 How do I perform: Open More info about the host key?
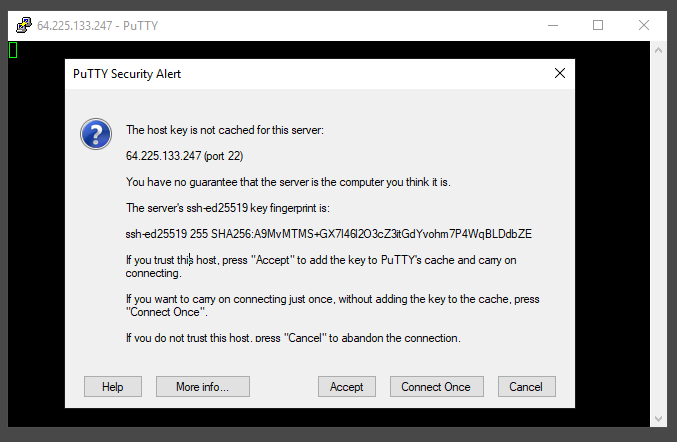point(202,387)
